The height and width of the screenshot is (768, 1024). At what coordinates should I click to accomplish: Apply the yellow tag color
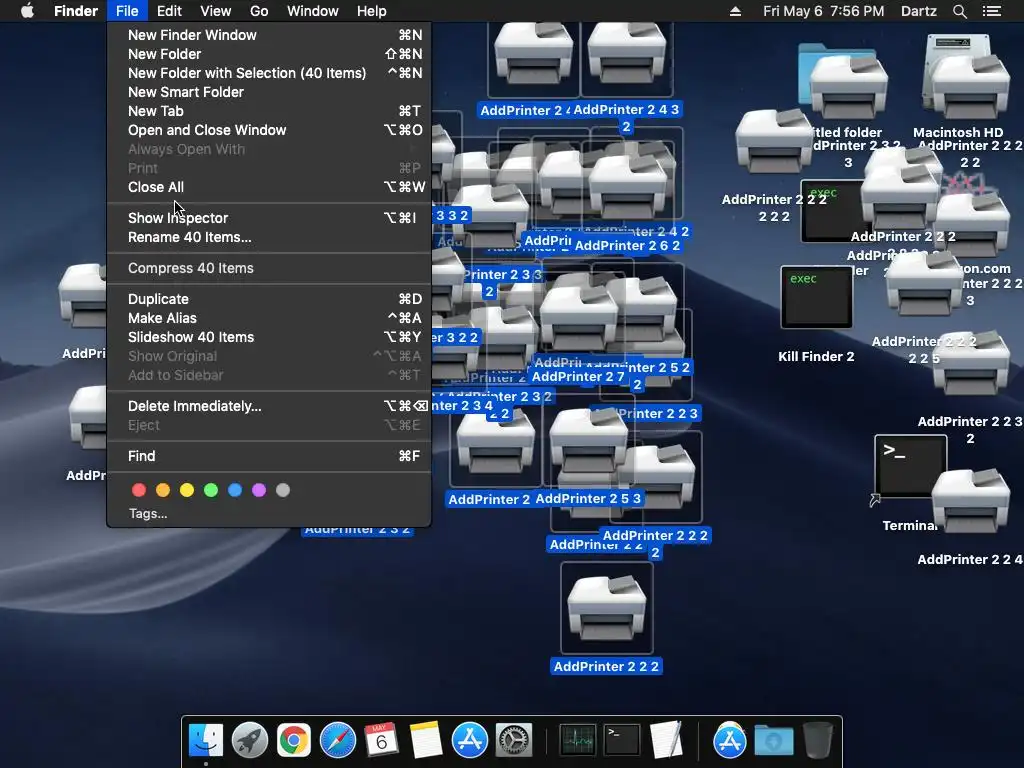tap(187, 490)
